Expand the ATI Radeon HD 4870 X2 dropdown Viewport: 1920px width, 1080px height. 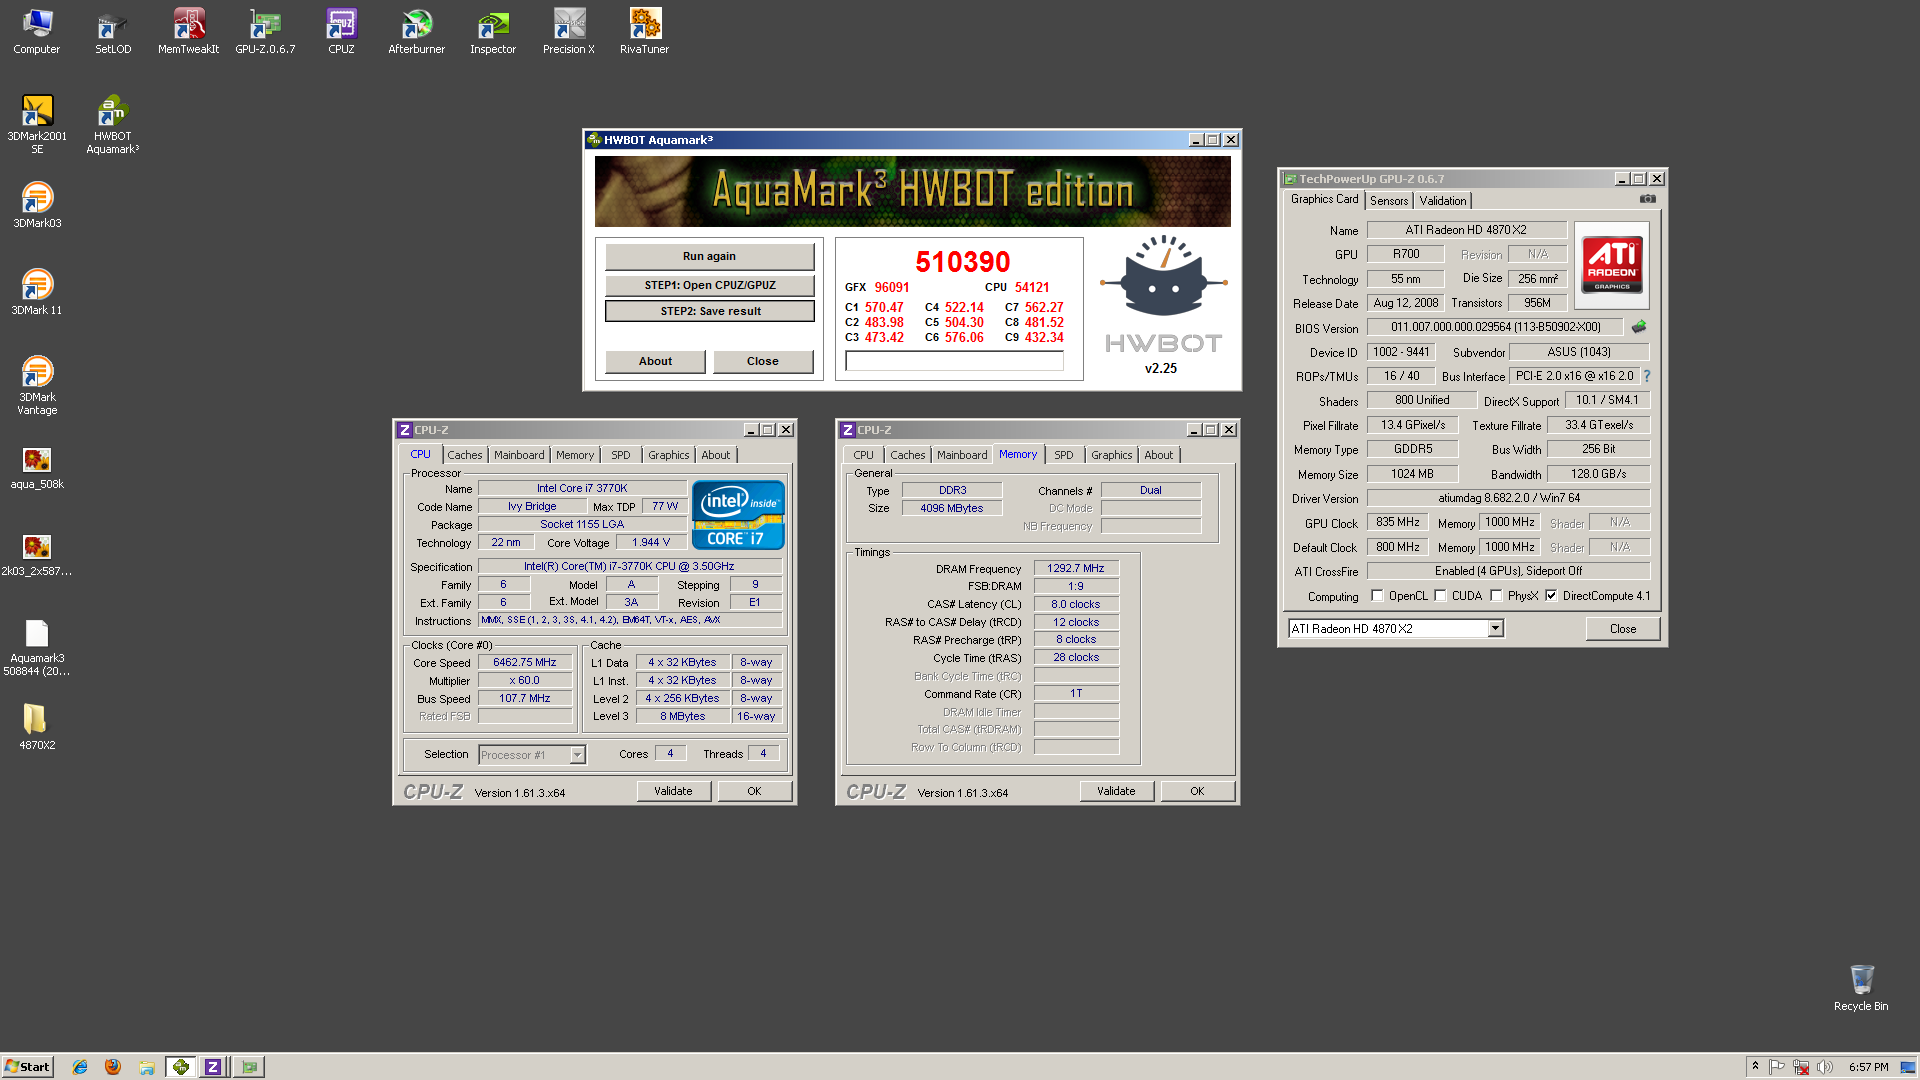[x=1495, y=629]
